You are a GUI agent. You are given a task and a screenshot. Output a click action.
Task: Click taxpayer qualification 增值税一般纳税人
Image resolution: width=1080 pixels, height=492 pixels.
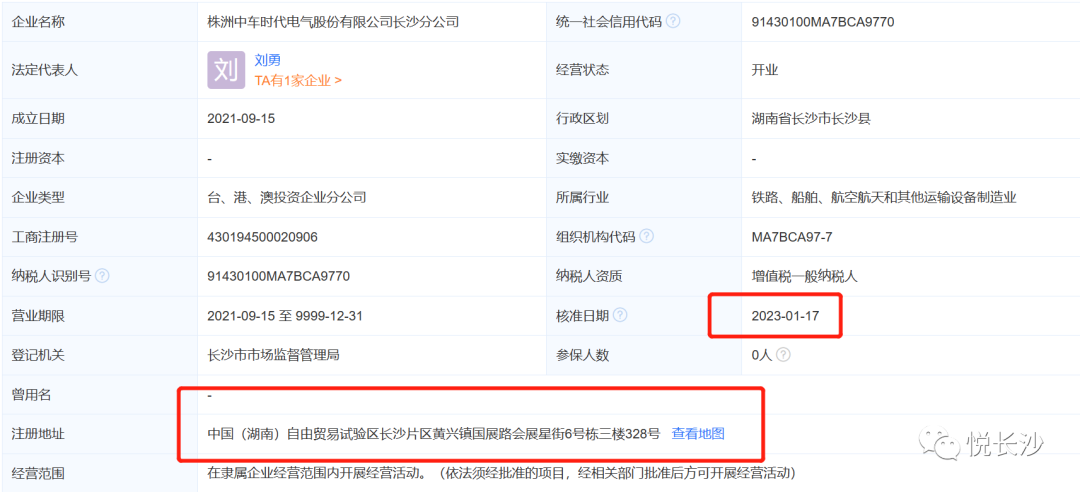coord(804,276)
